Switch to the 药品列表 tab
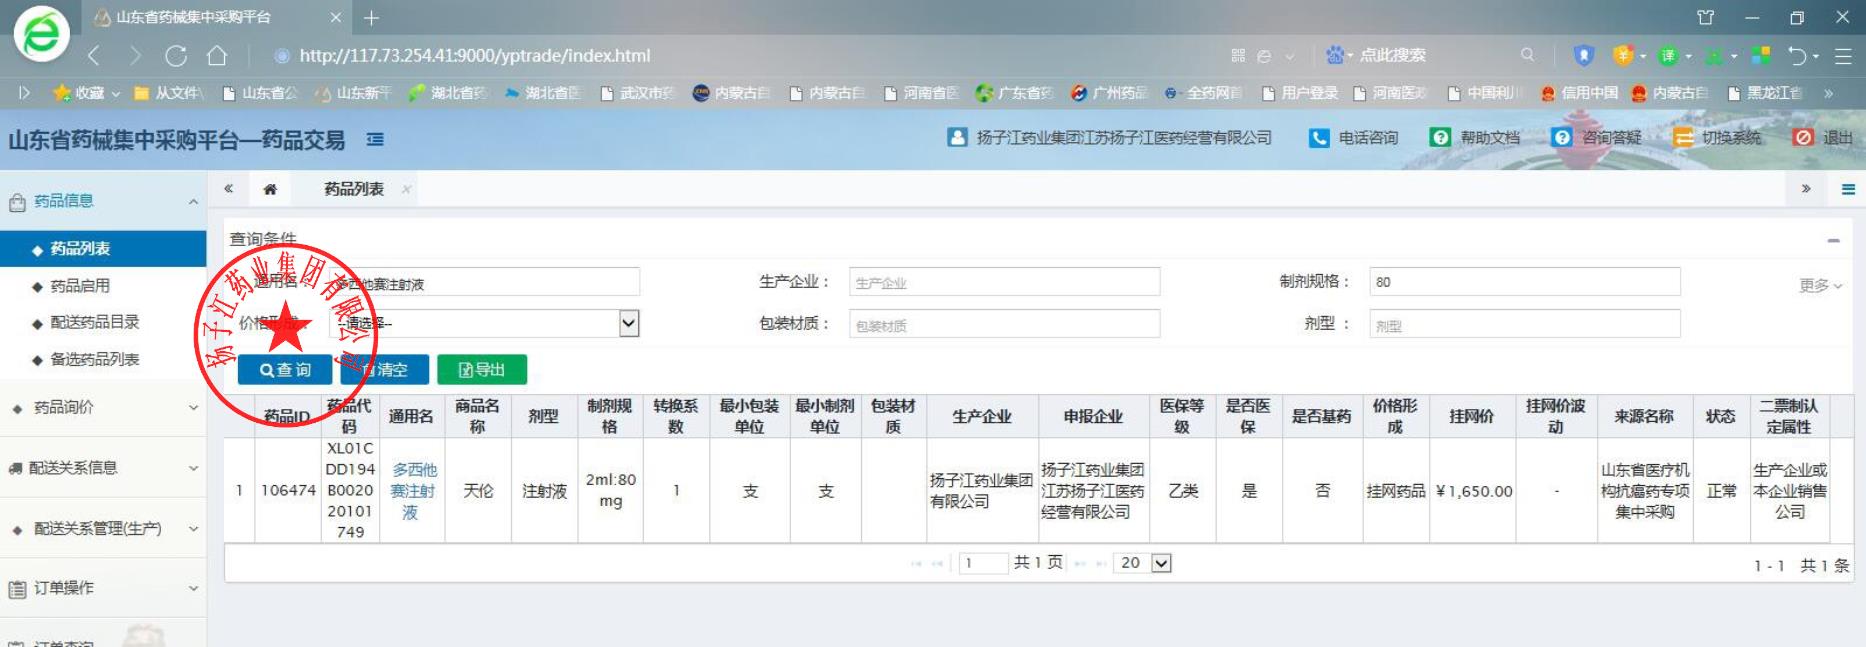Image resolution: width=1866 pixels, height=647 pixels. click(354, 189)
